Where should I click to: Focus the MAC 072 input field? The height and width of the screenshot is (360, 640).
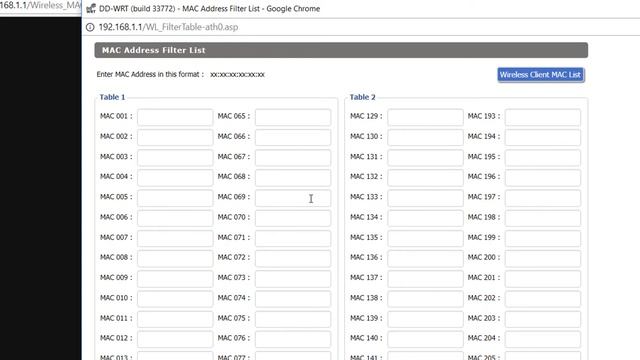(293, 258)
